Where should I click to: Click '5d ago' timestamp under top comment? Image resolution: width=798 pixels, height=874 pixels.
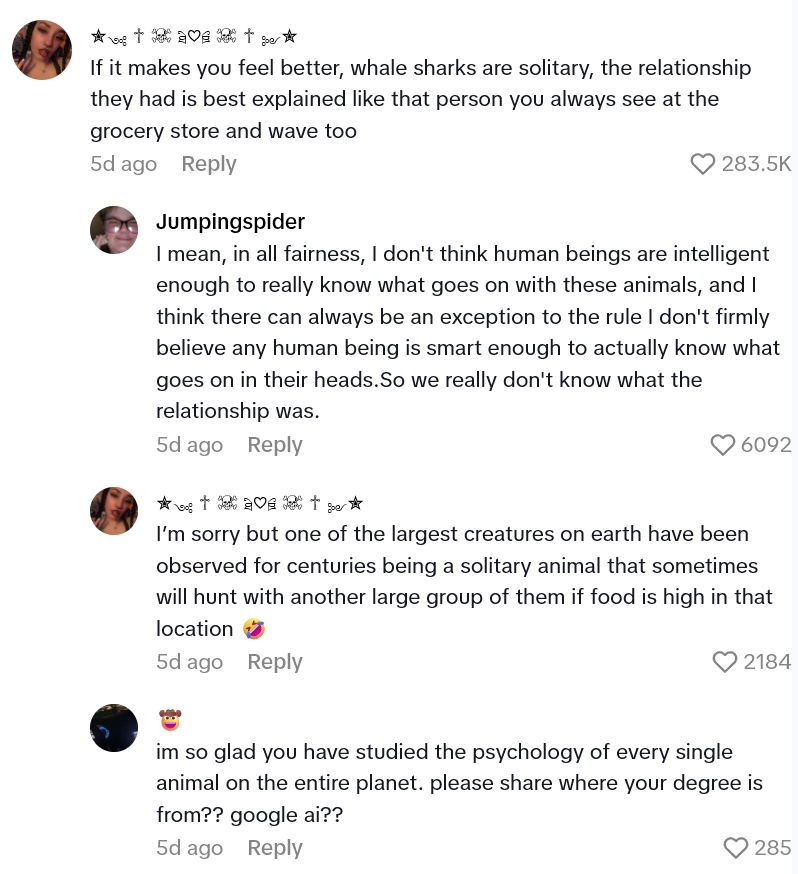pos(123,164)
